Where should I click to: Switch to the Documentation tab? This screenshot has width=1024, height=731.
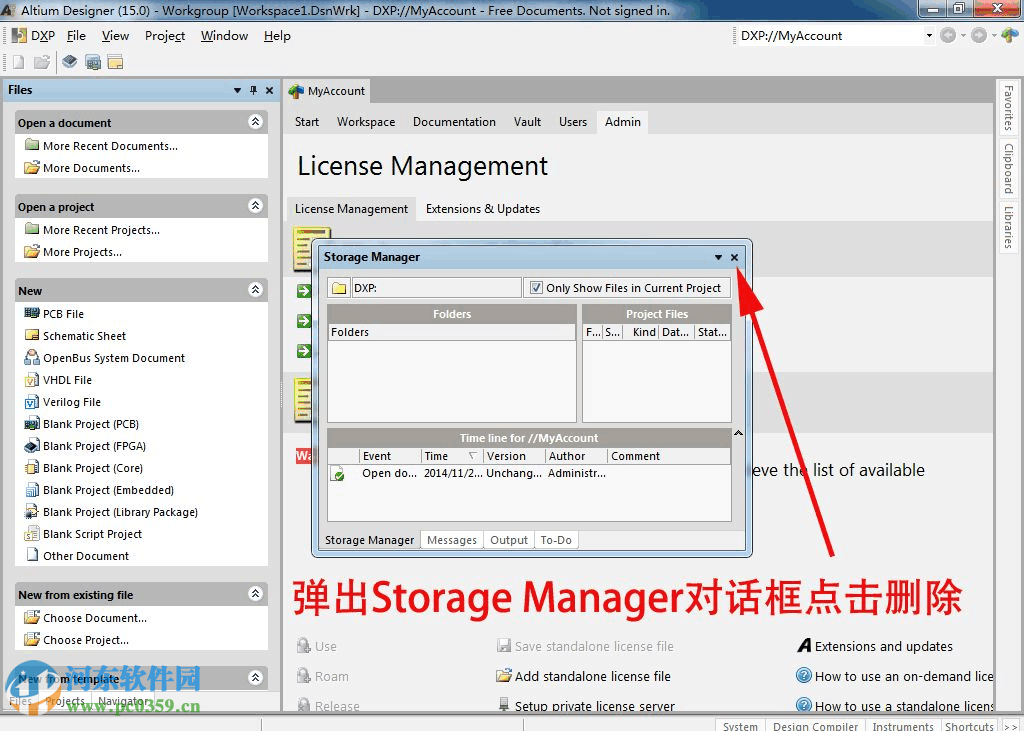pyautogui.click(x=454, y=121)
